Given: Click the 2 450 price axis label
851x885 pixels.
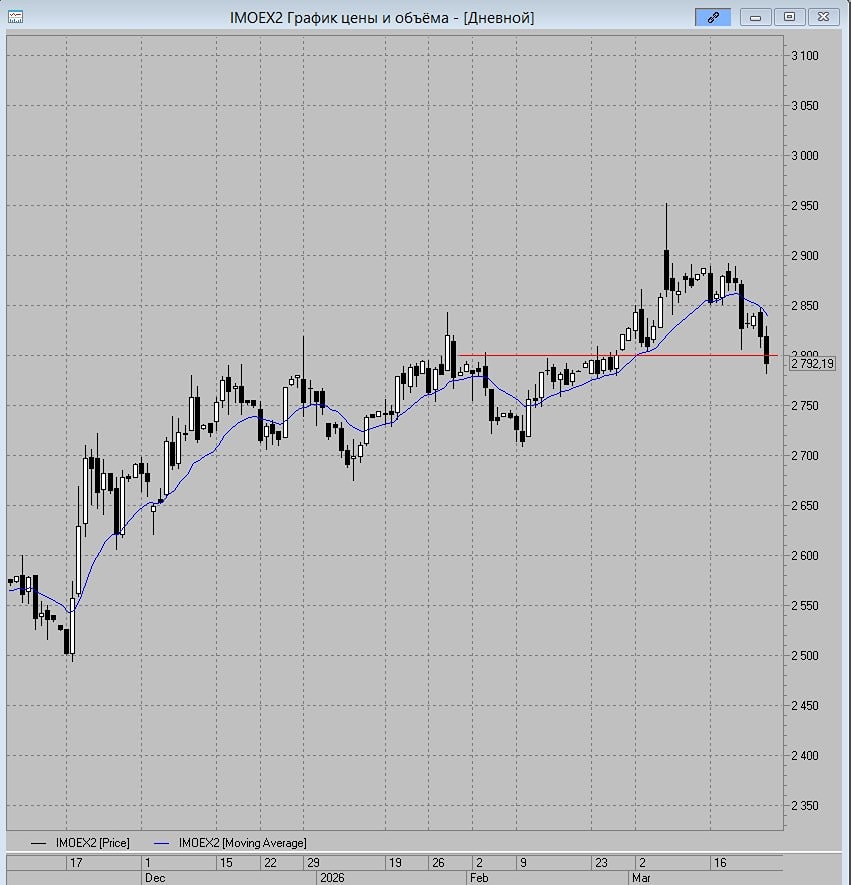Looking at the screenshot, I should tap(805, 706).
